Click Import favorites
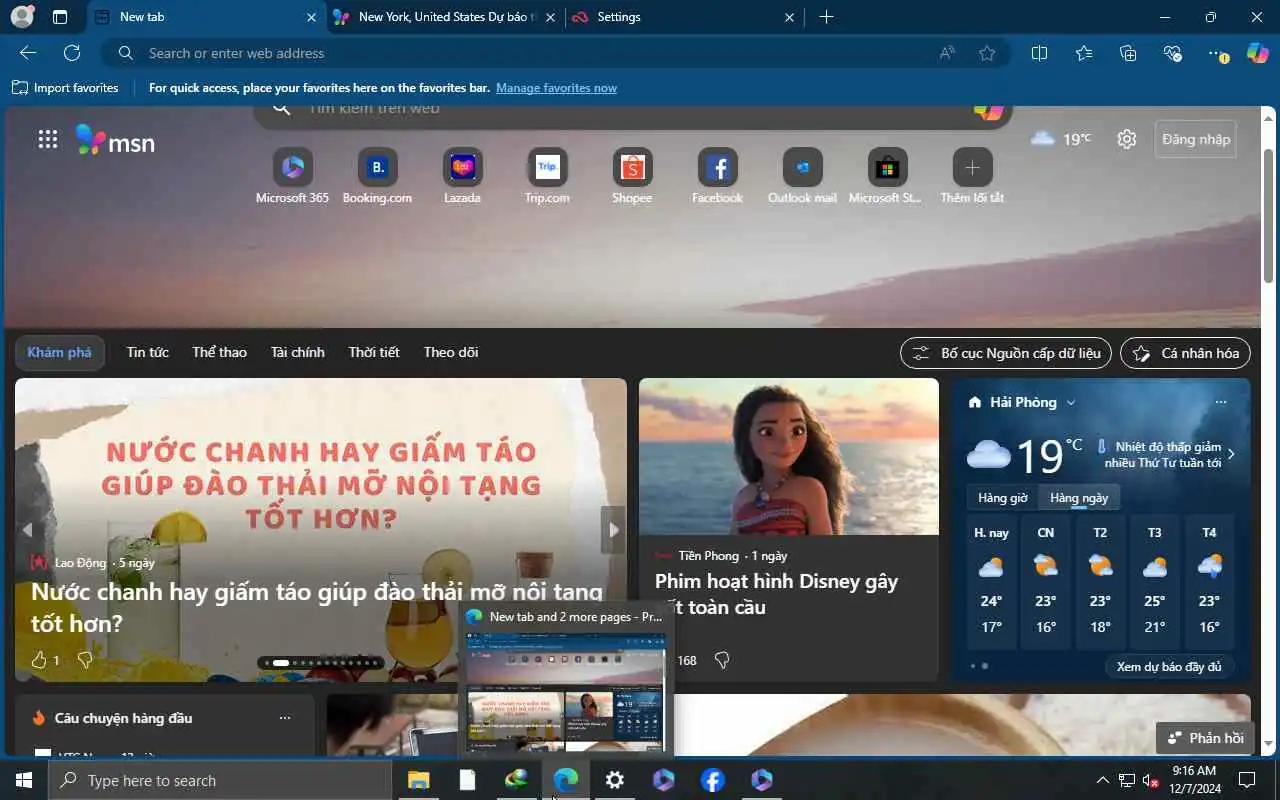 pyautogui.click(x=65, y=88)
